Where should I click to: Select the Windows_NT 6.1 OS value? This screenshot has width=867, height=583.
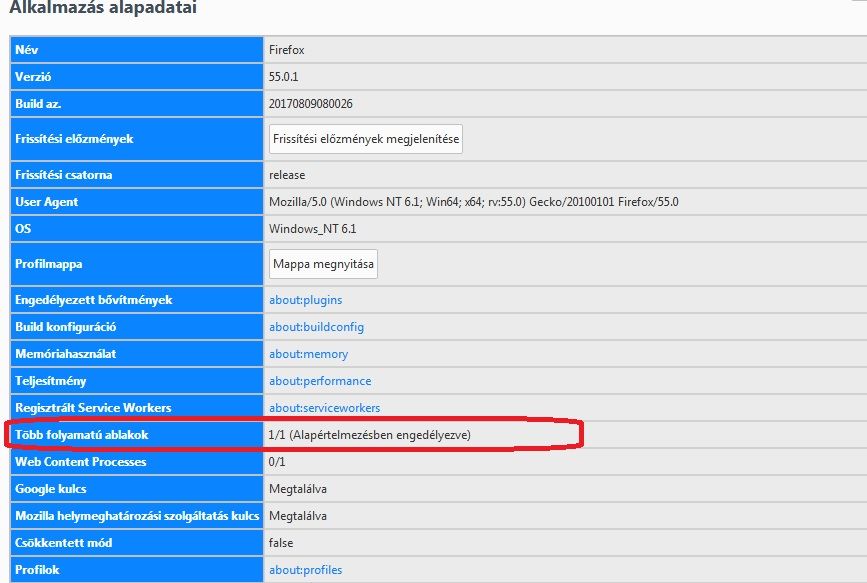point(312,229)
